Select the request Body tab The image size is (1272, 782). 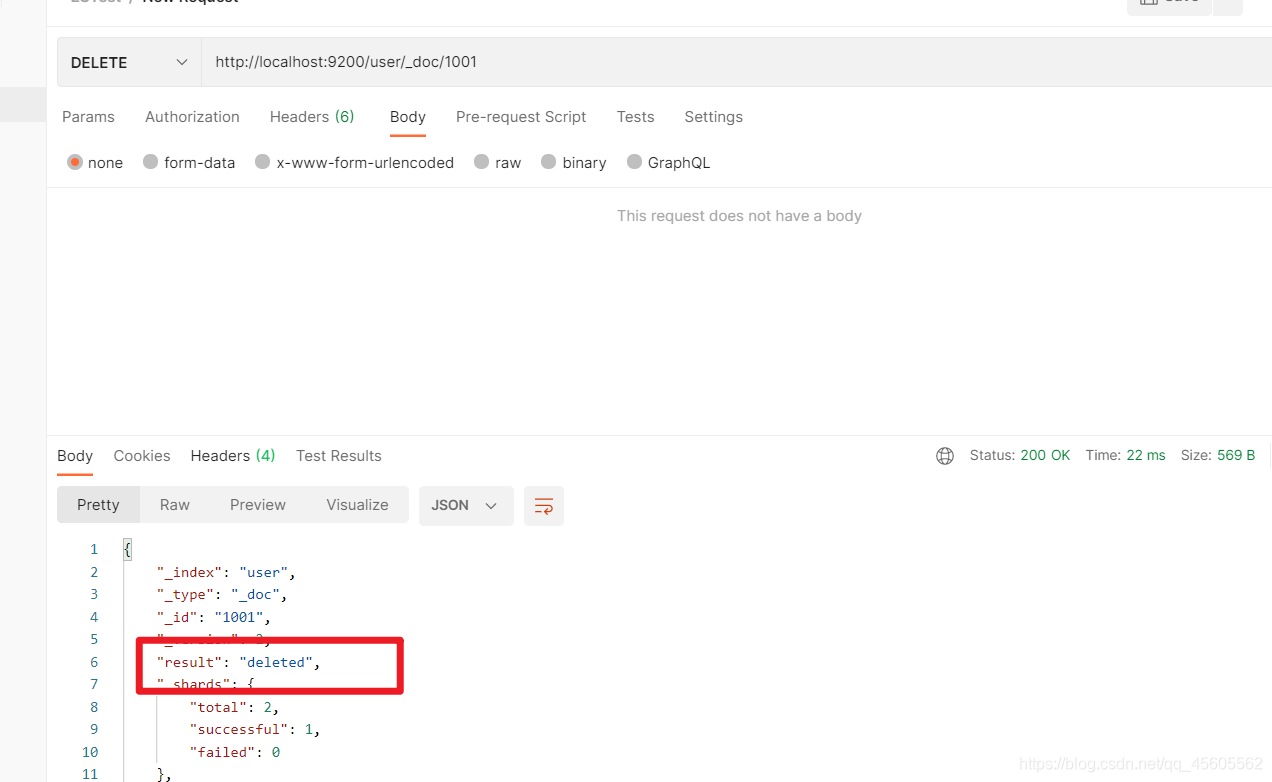pyautogui.click(x=408, y=117)
